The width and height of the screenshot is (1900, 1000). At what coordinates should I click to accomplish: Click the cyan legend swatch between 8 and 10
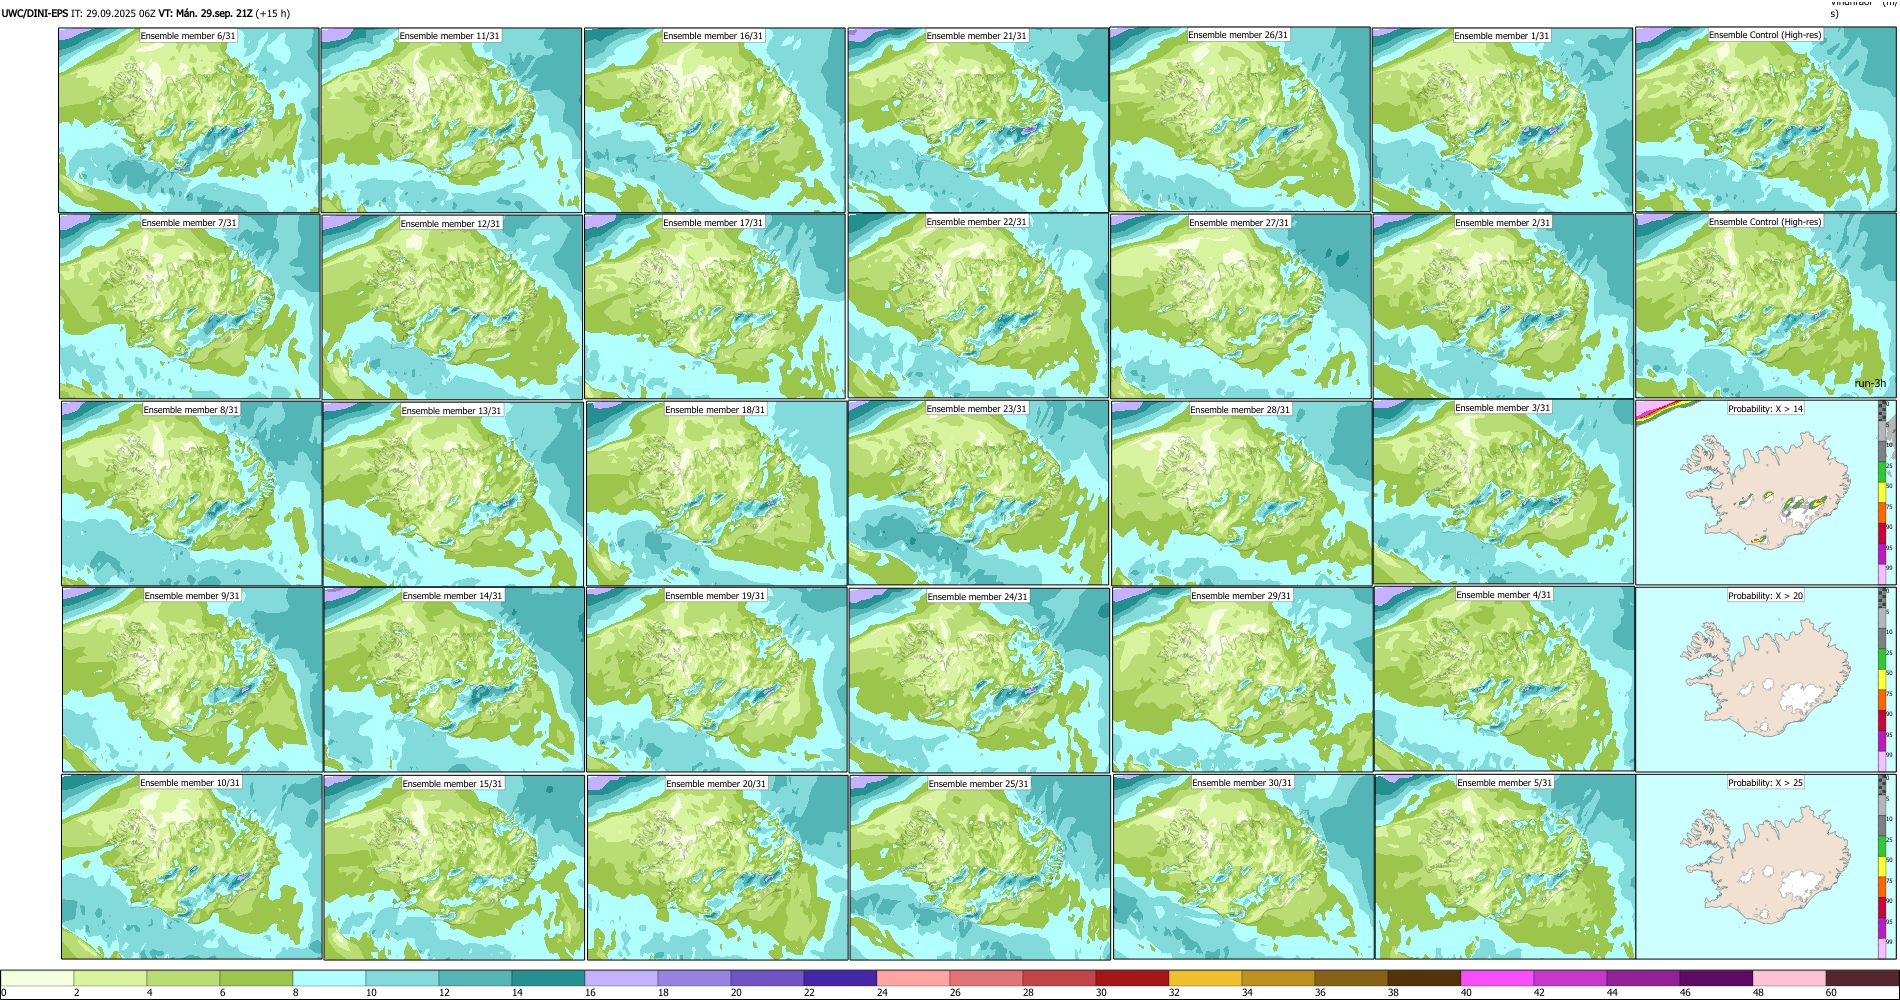[329, 978]
